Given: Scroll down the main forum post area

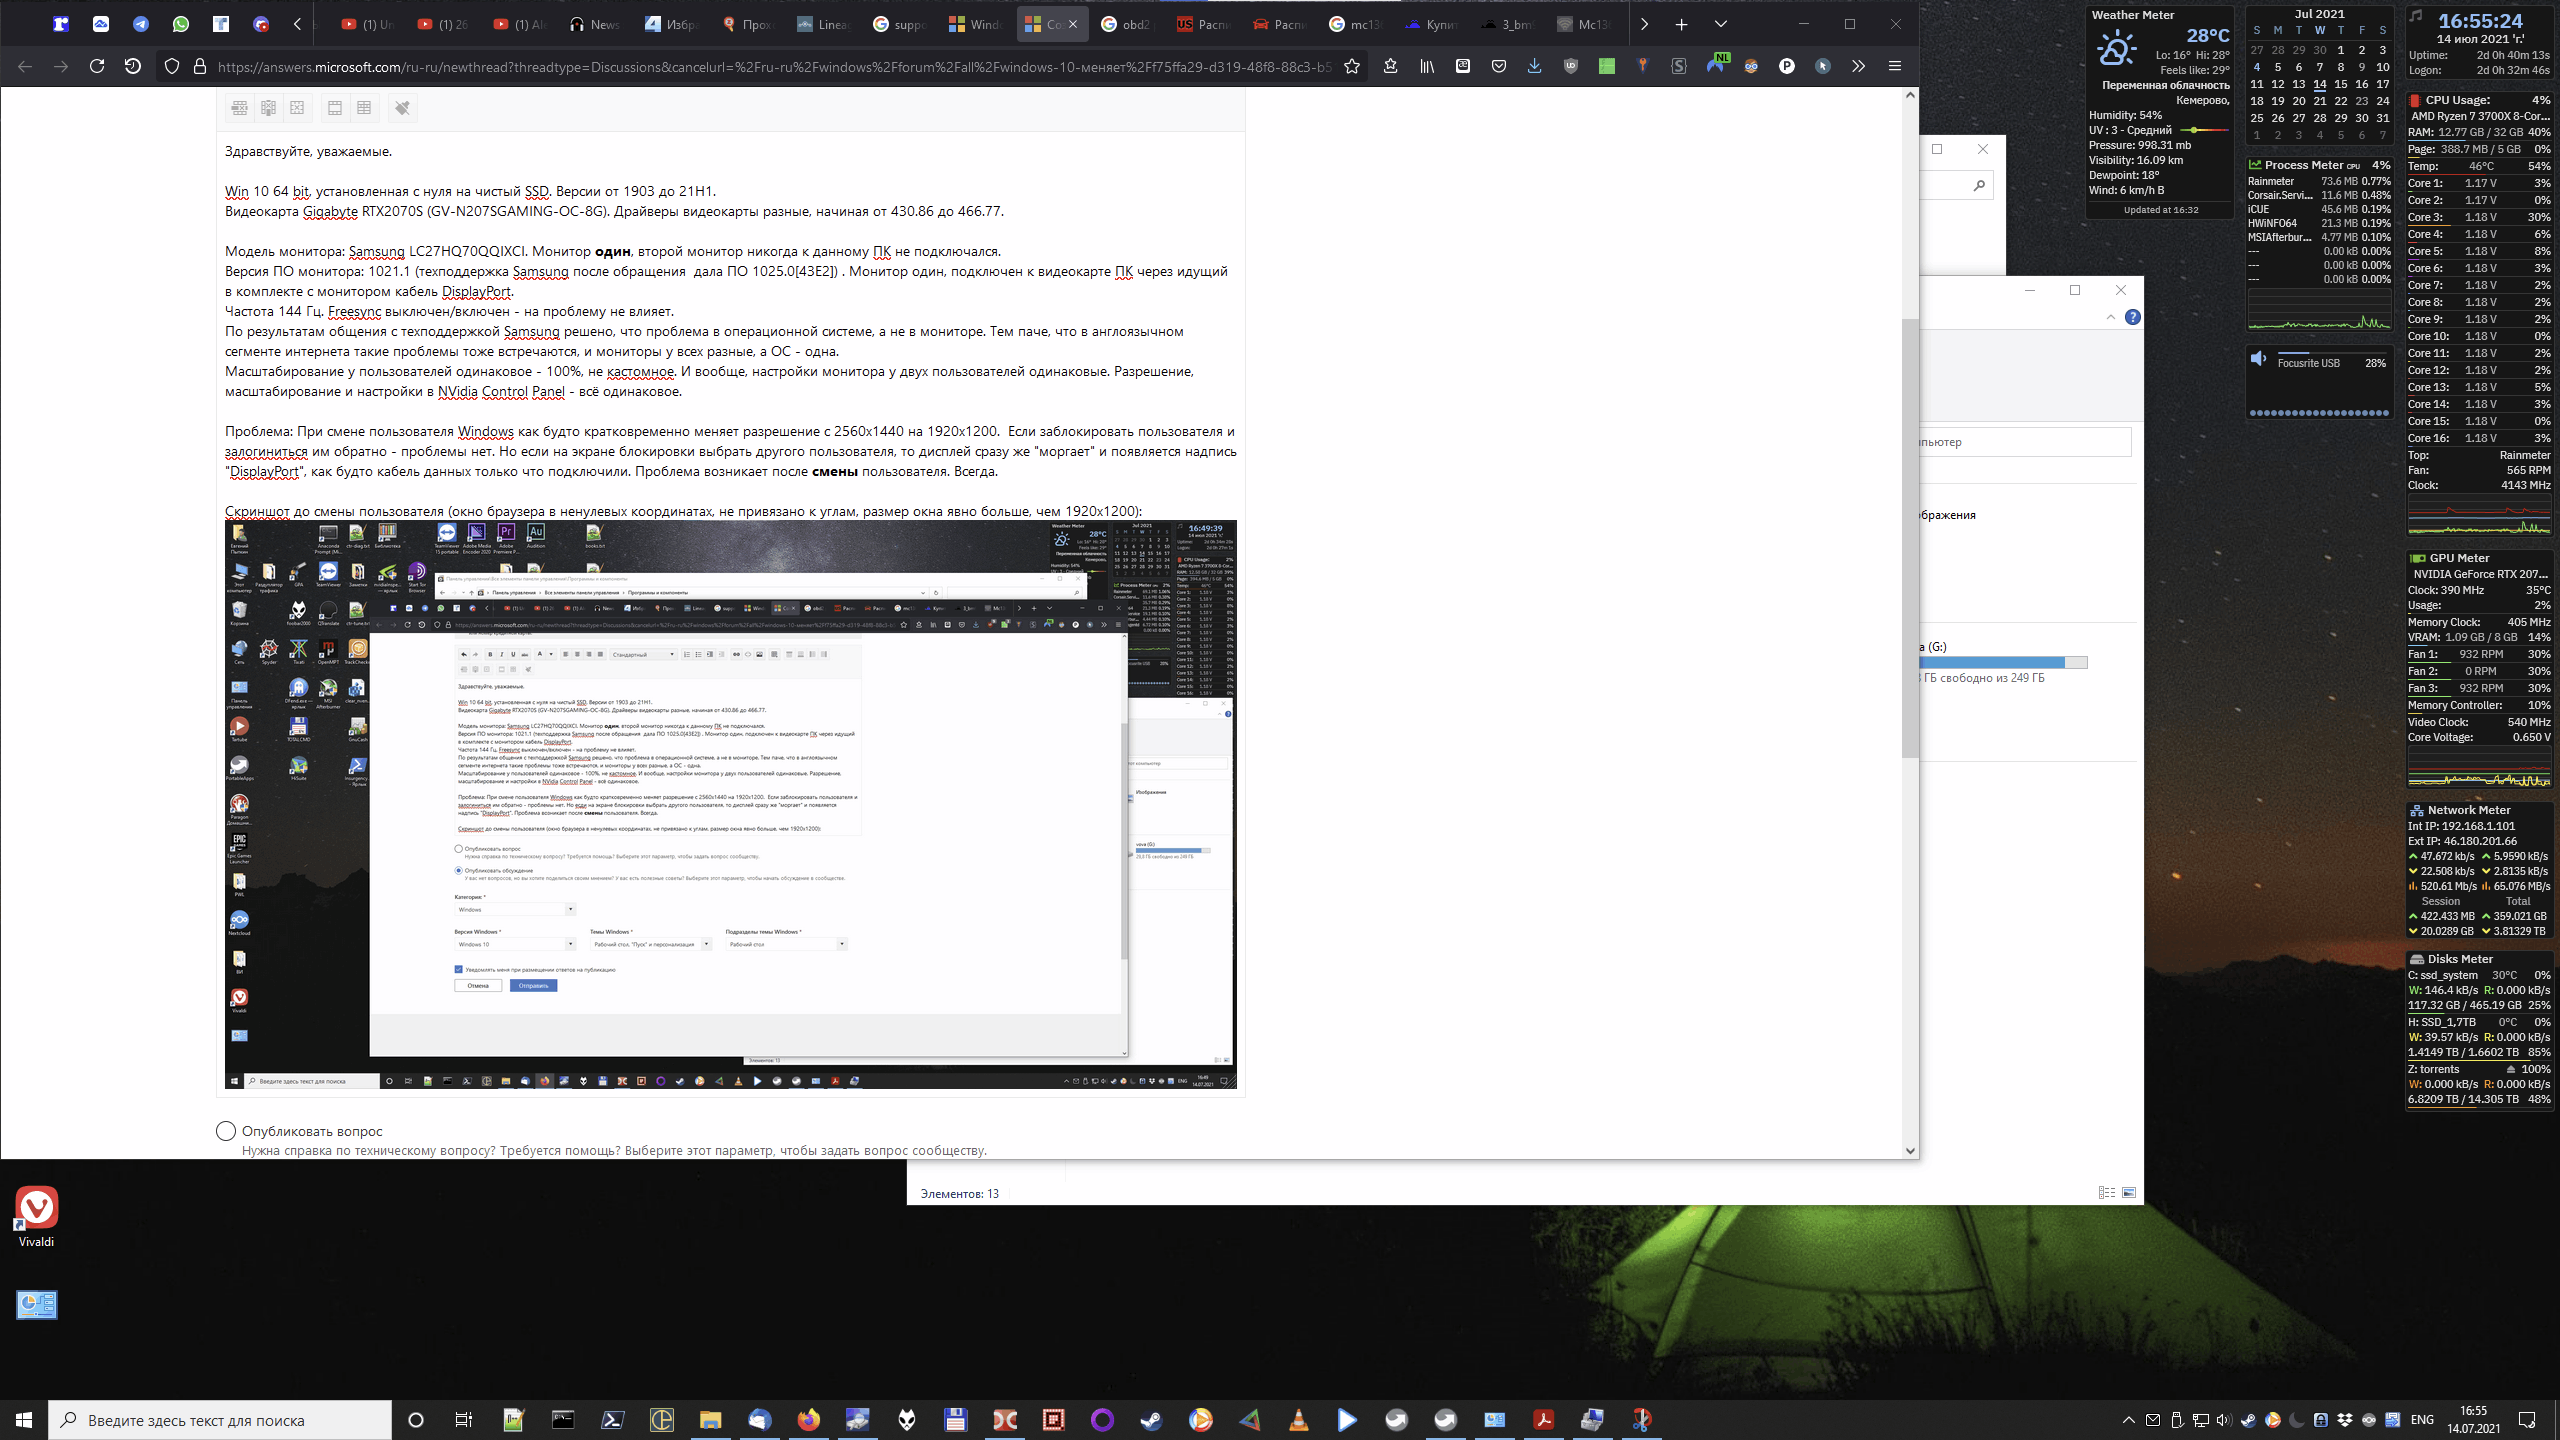Looking at the screenshot, I should pyautogui.click(x=1911, y=1150).
